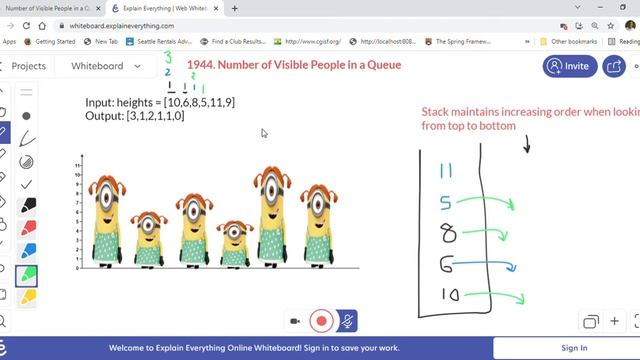Open the zoom magnifier tool
The image size is (640, 360).
[3, 321]
